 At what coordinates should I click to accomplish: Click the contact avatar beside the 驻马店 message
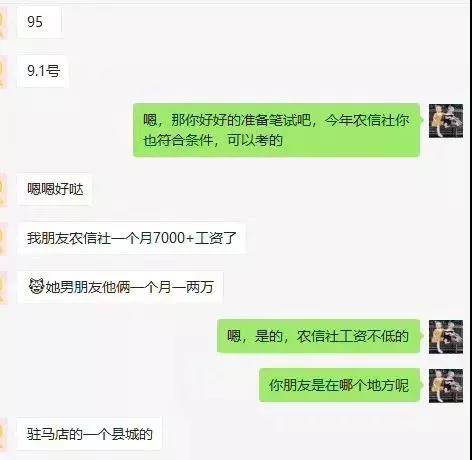point(3,434)
